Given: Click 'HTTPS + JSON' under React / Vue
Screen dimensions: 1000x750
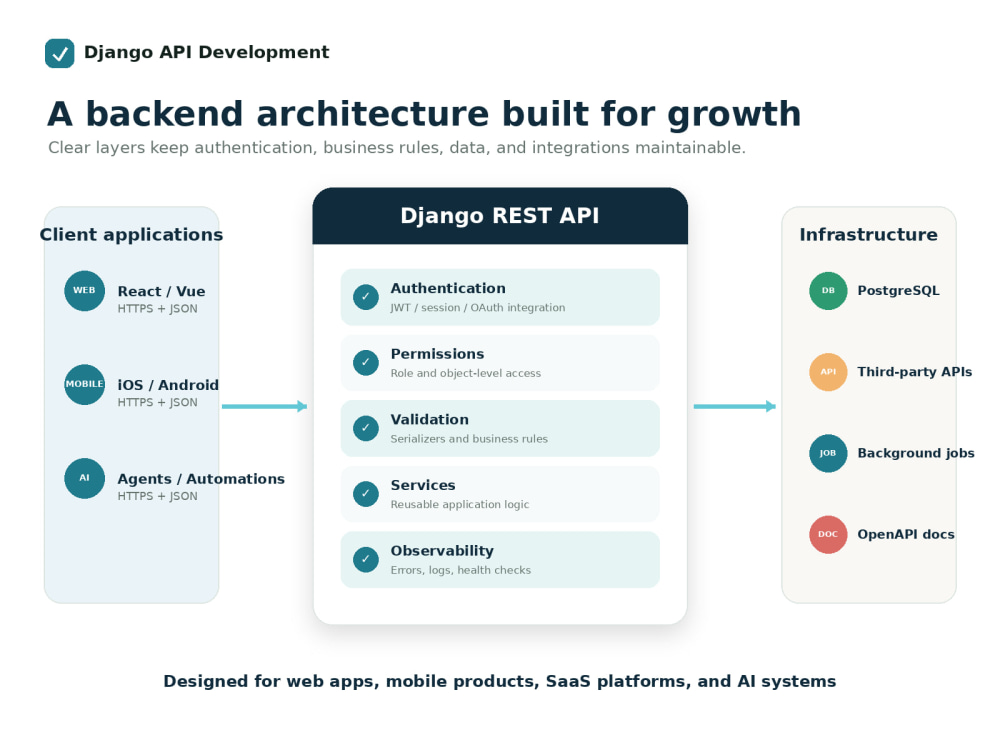Looking at the screenshot, I should tap(158, 309).
